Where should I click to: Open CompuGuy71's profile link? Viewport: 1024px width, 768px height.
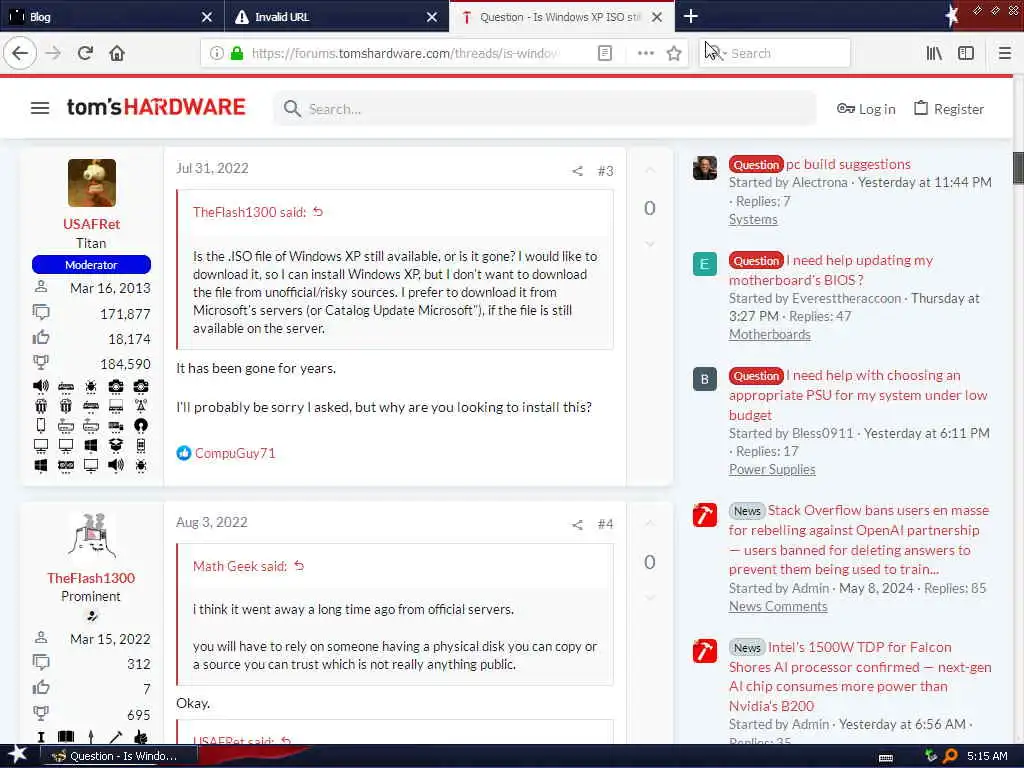235,453
